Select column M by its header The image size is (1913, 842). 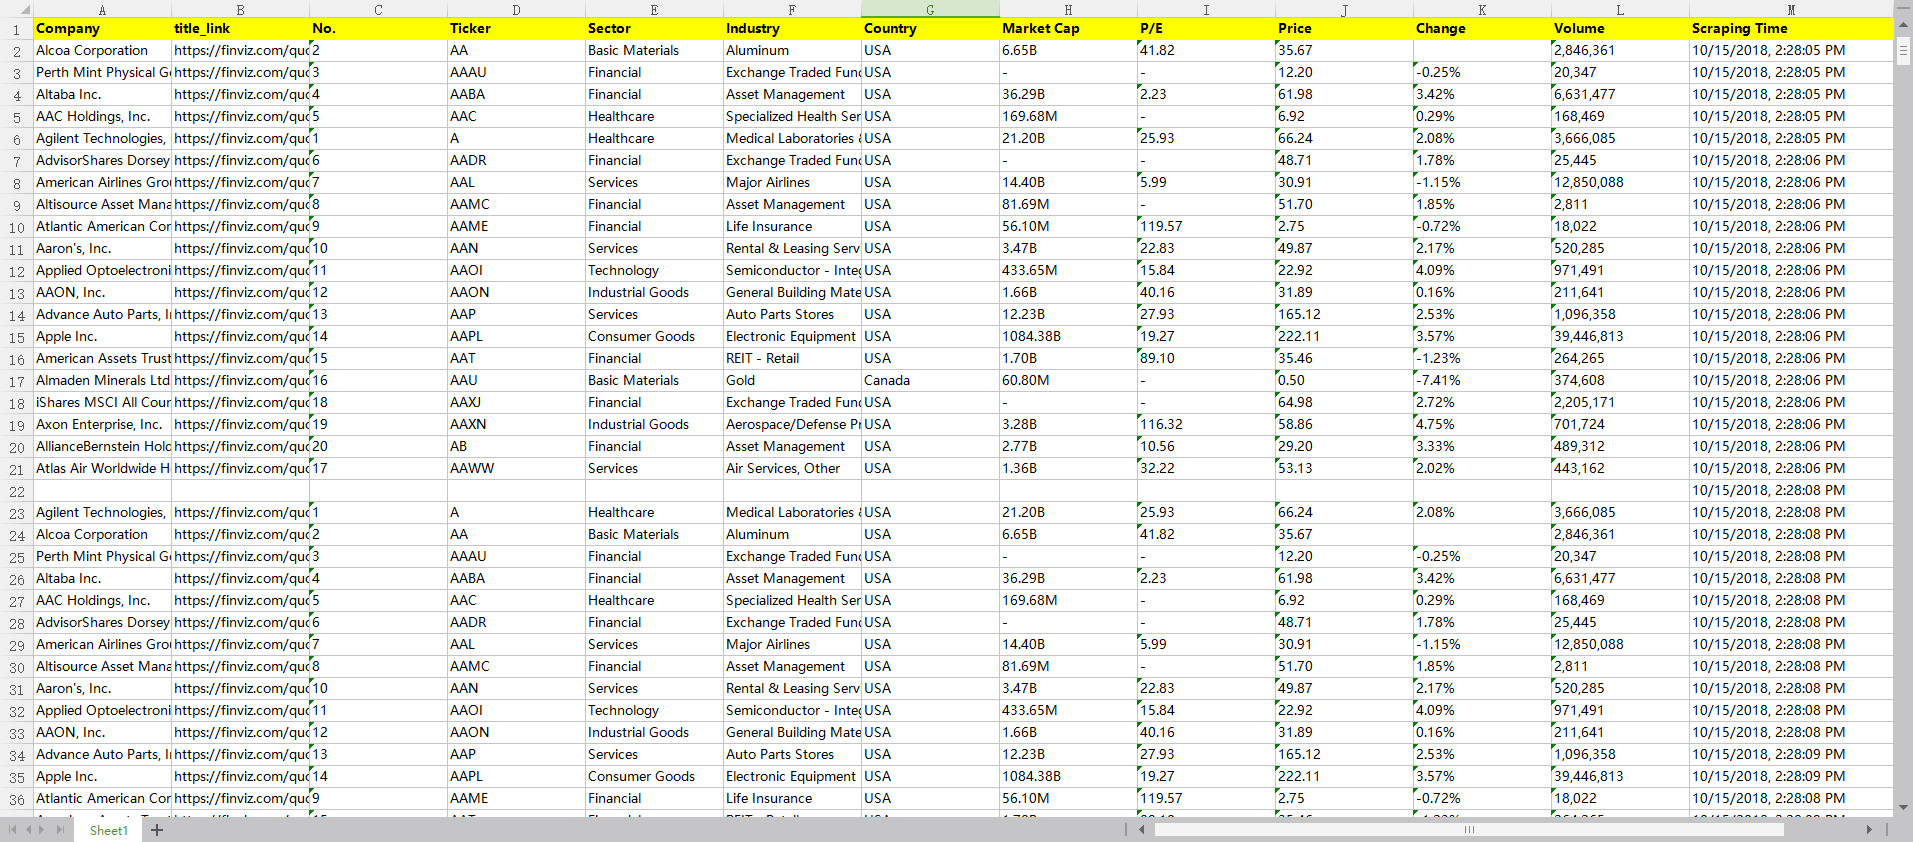(1791, 9)
